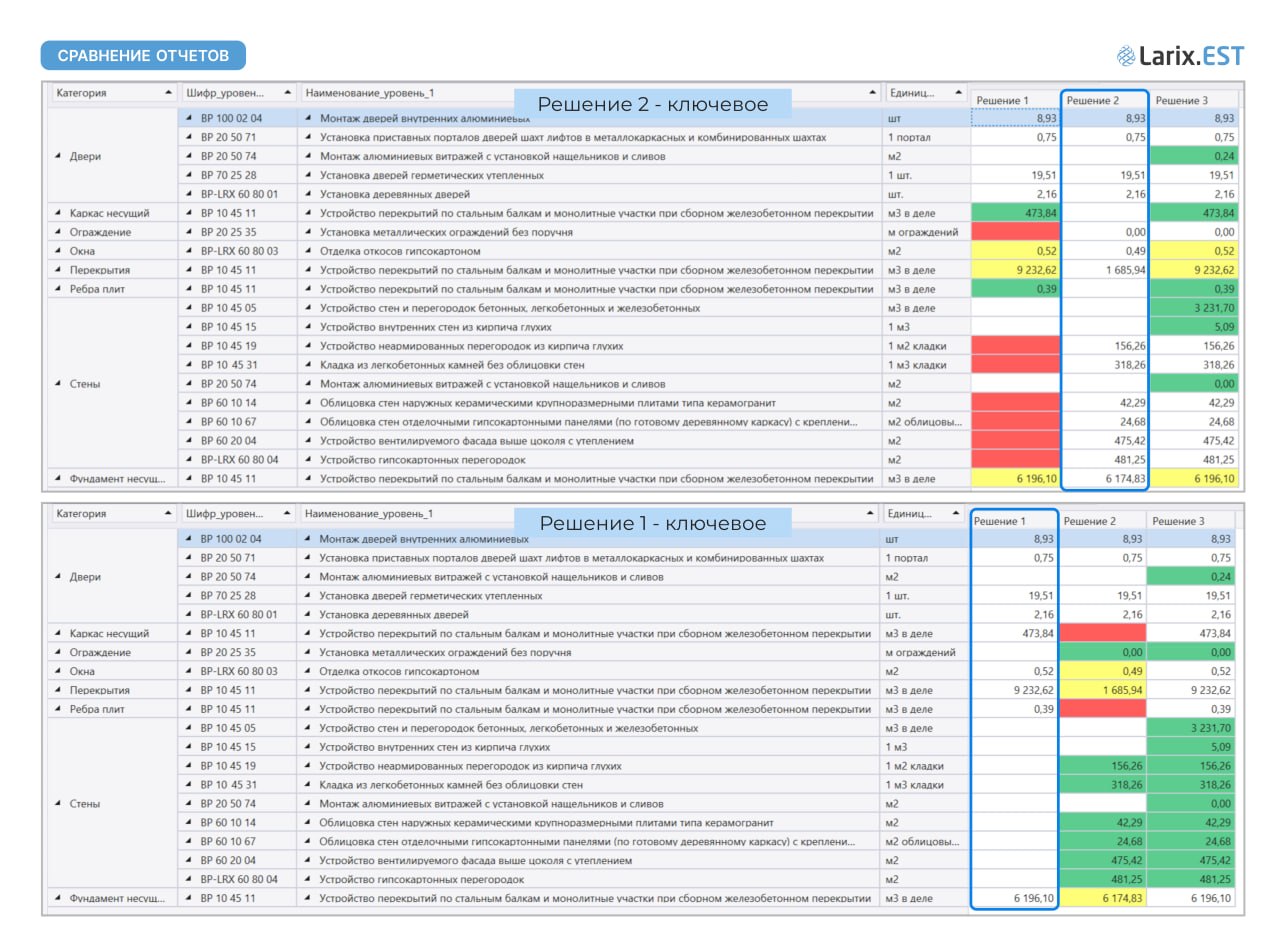This screenshot has height=951, width=1280.
Task: Click the СРАВНЕНИЕ ОТЧЕТОВ button
Action: point(143,55)
